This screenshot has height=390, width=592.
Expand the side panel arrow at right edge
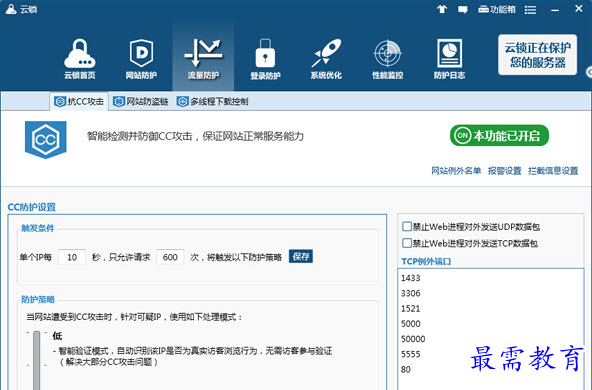pyautogui.click(x=589, y=72)
